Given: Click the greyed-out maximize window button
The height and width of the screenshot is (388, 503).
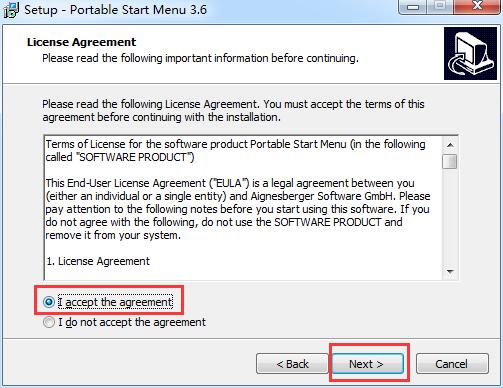Looking at the screenshot, I should pos(440,6).
